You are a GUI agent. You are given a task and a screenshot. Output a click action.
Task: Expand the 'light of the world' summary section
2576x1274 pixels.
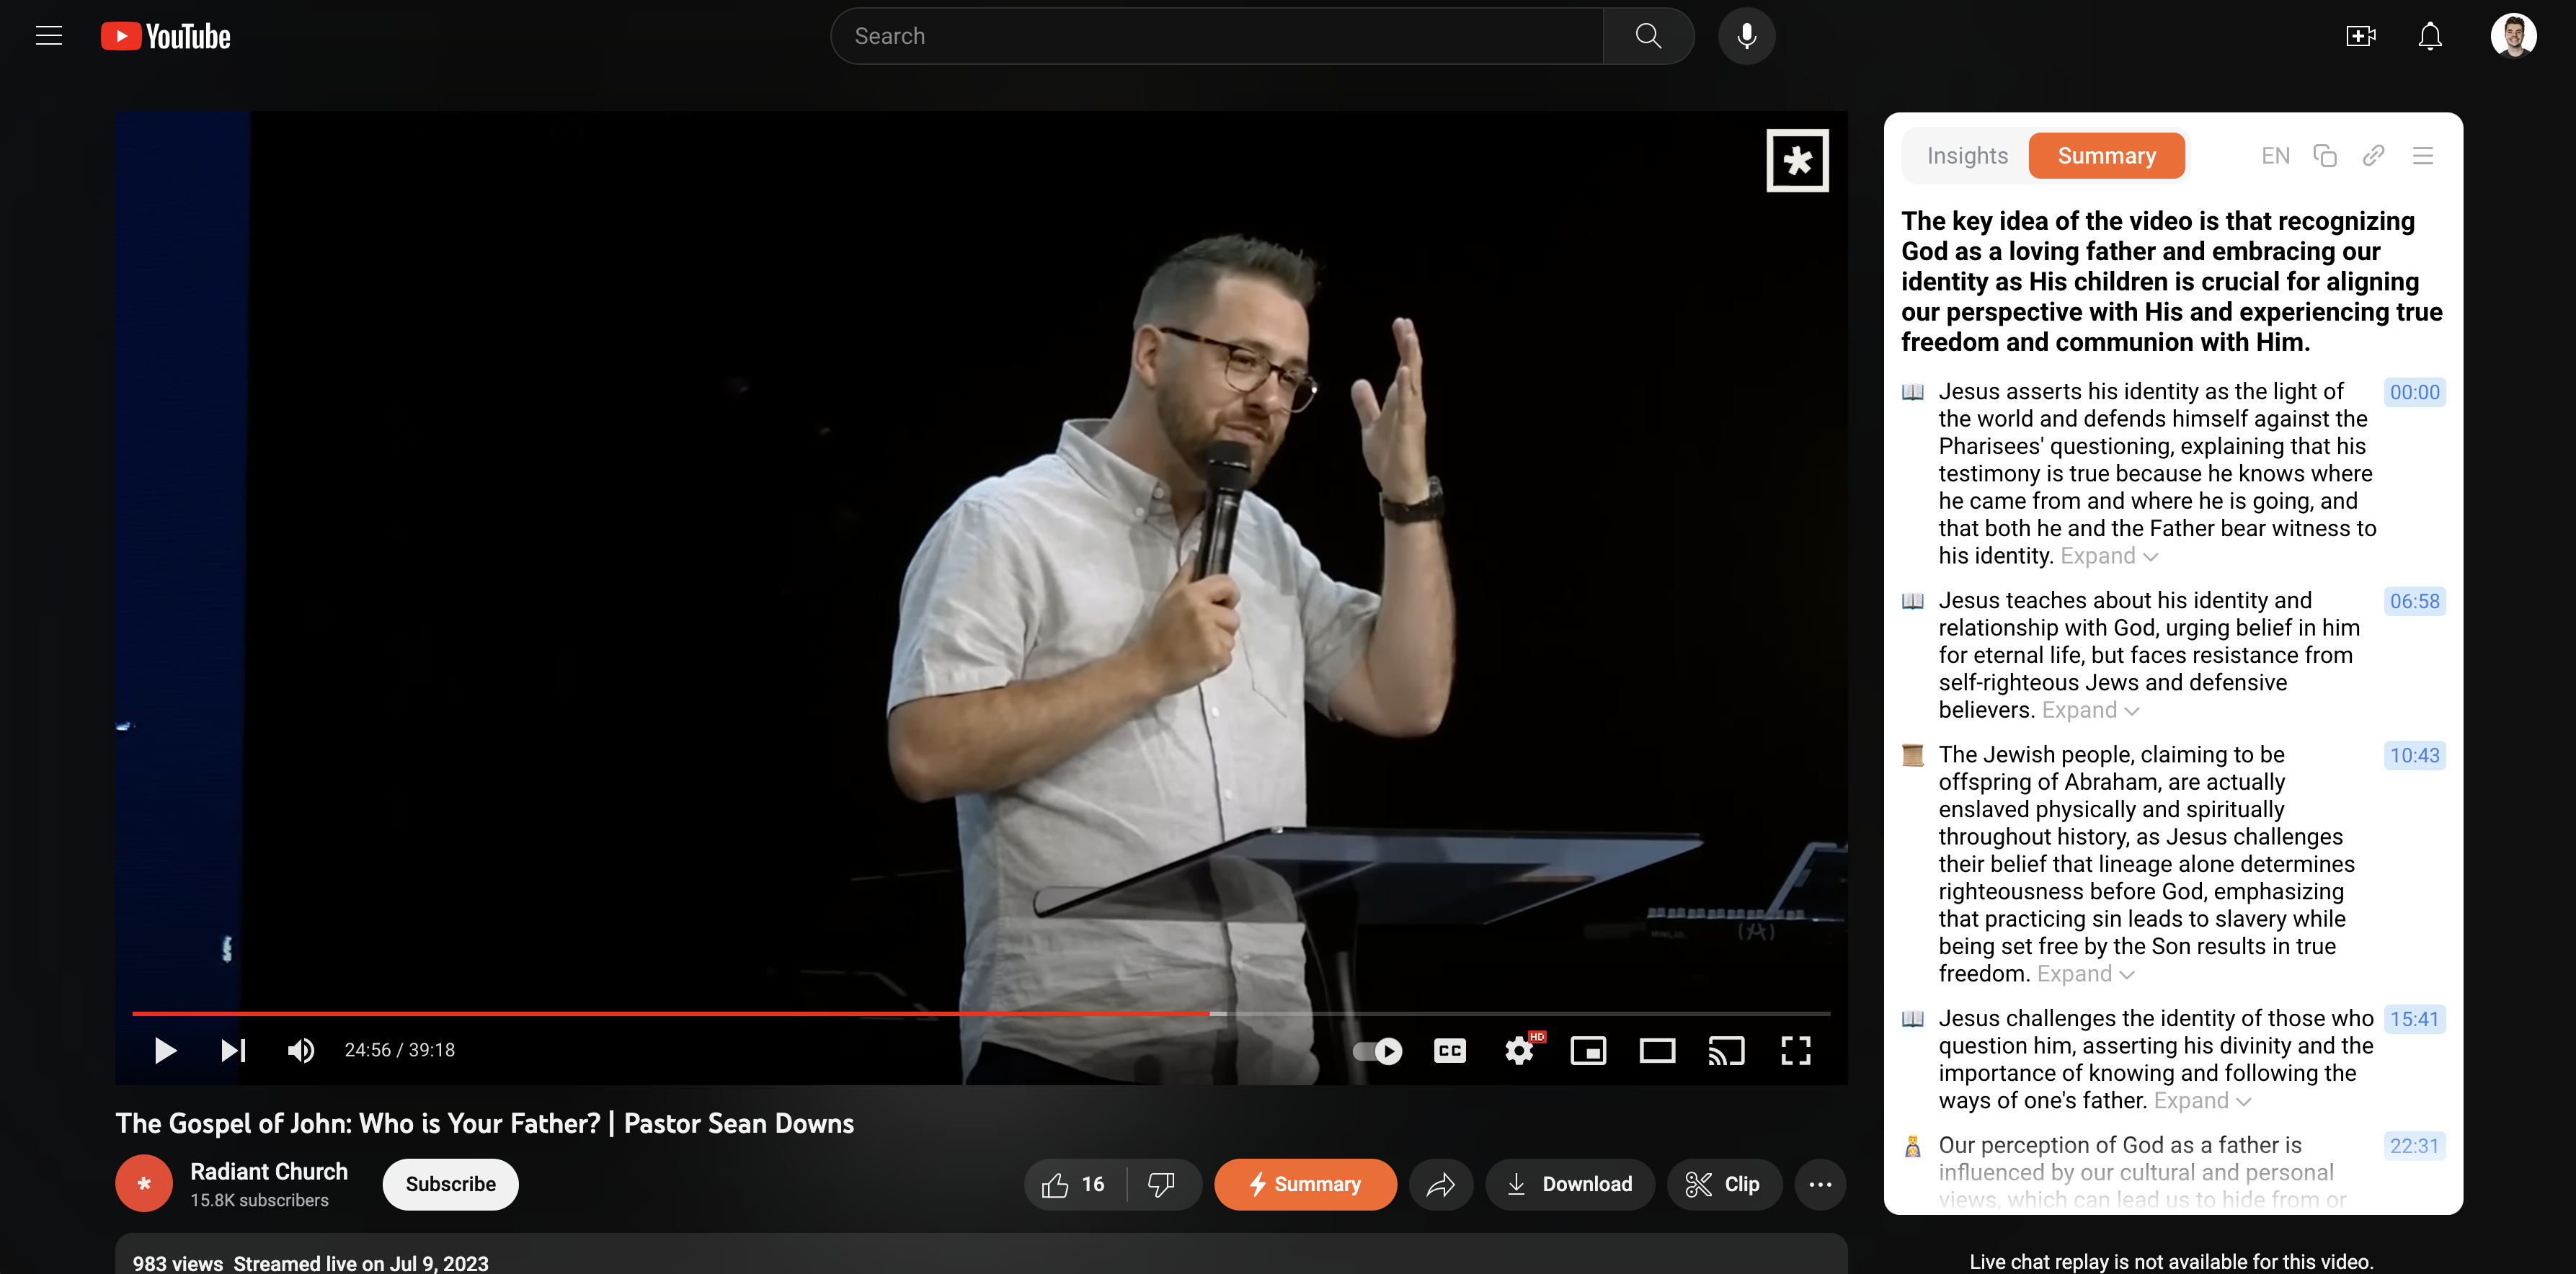point(2109,556)
